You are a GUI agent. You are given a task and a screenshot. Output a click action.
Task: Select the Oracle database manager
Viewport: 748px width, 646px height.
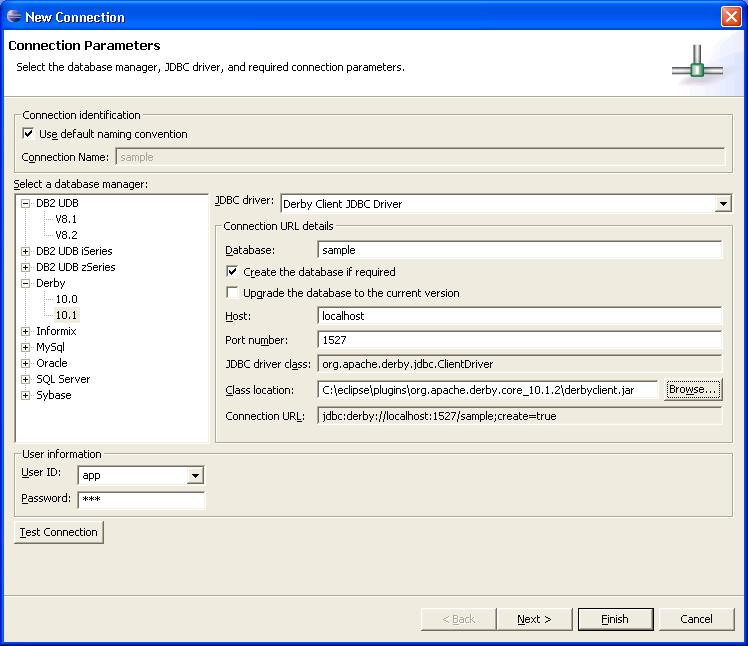click(x=52, y=363)
